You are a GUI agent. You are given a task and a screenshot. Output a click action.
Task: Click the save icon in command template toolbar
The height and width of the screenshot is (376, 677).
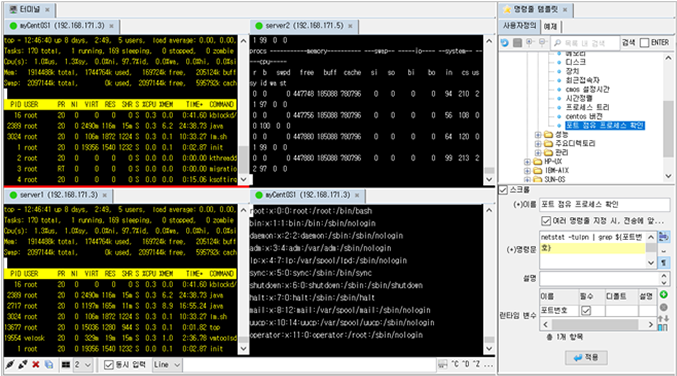click(x=517, y=42)
